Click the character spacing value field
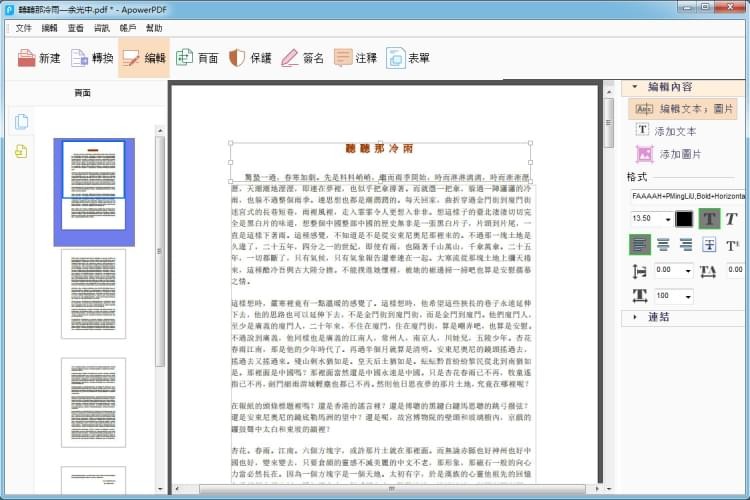750x500 pixels. click(735, 270)
